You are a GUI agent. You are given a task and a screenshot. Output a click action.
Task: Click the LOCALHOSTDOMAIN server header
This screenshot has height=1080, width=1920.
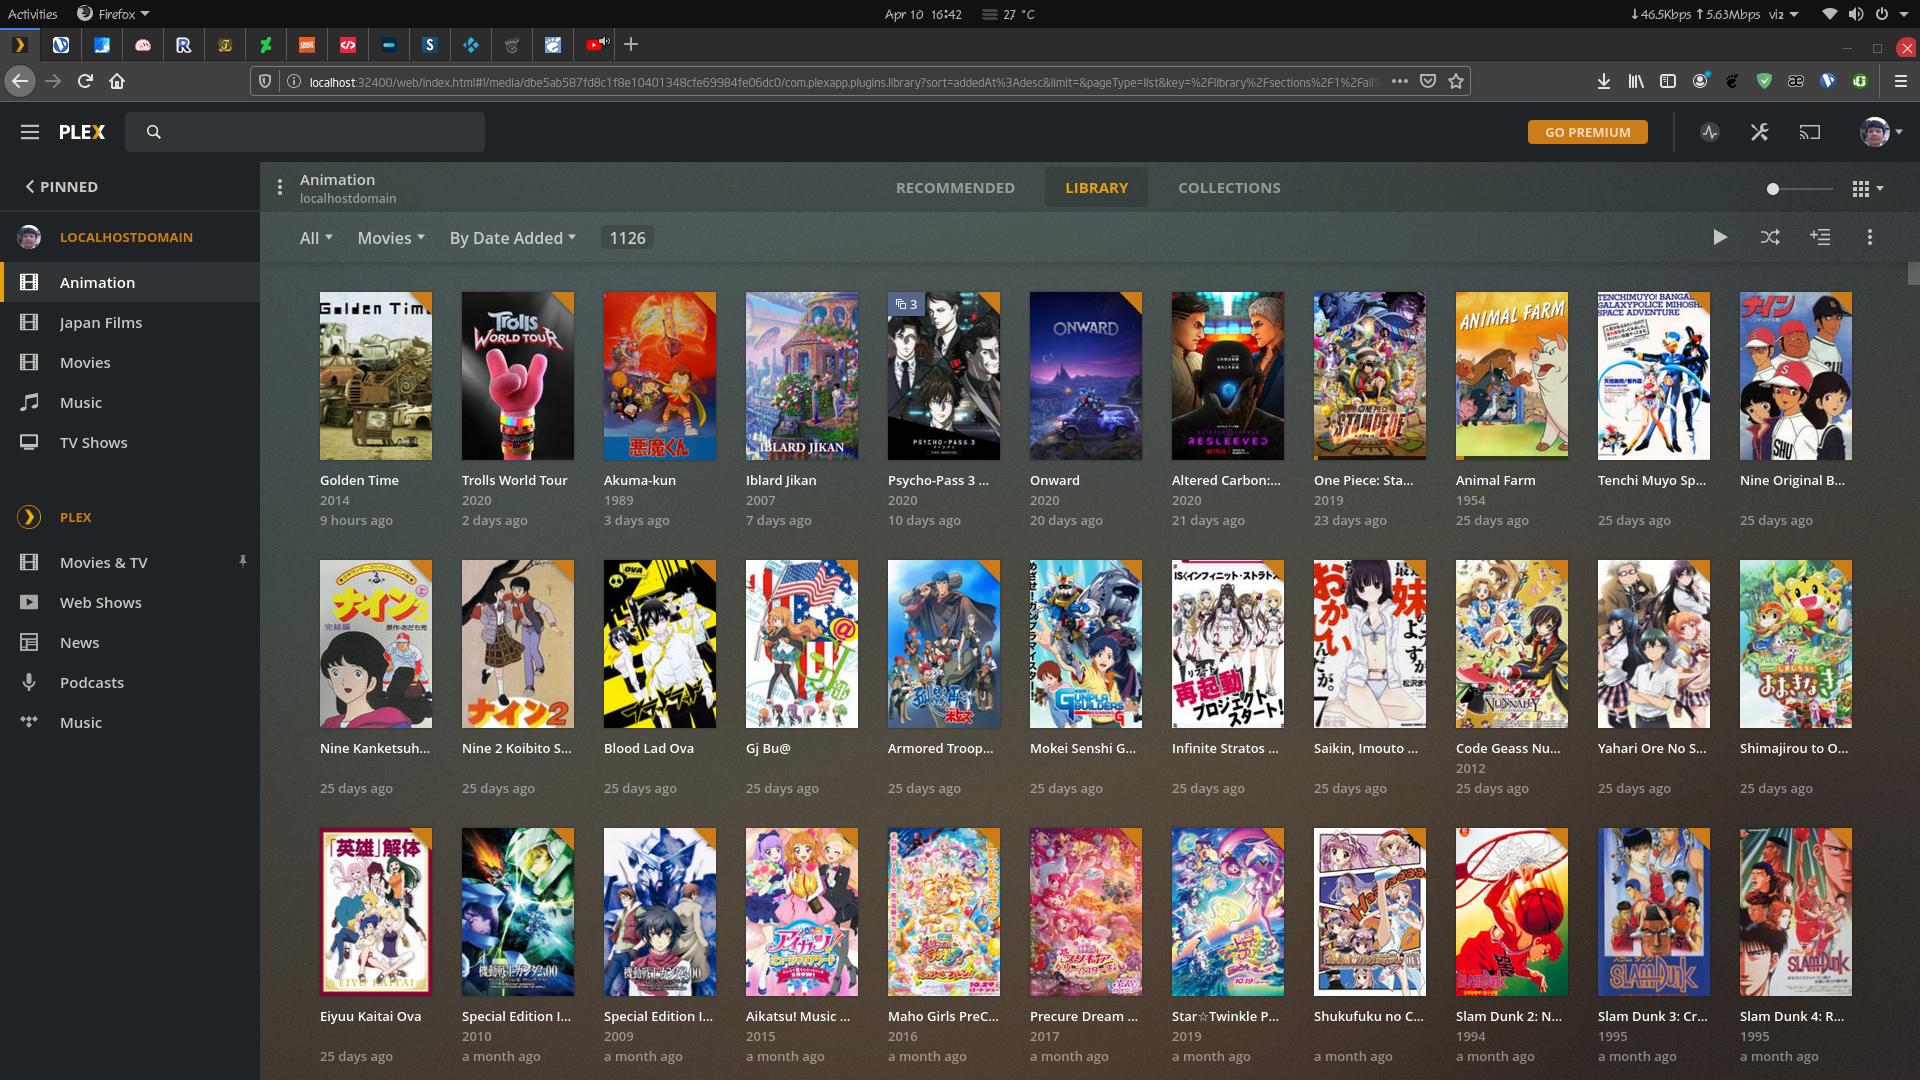126,237
